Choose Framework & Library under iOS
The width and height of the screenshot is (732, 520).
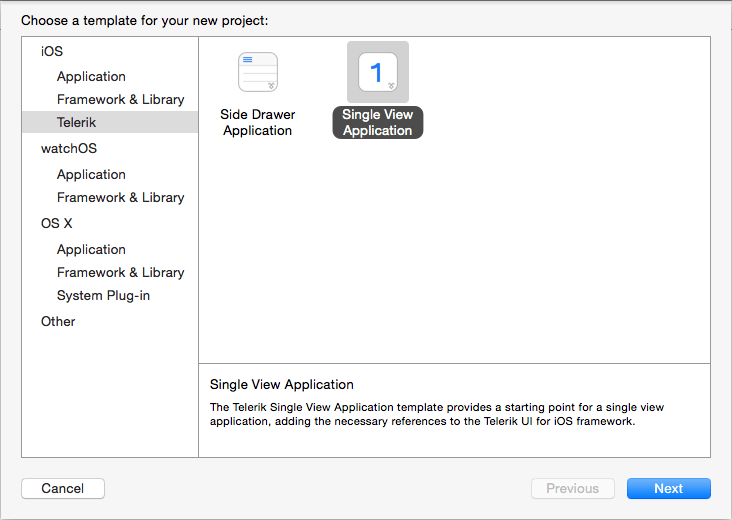tap(120, 99)
